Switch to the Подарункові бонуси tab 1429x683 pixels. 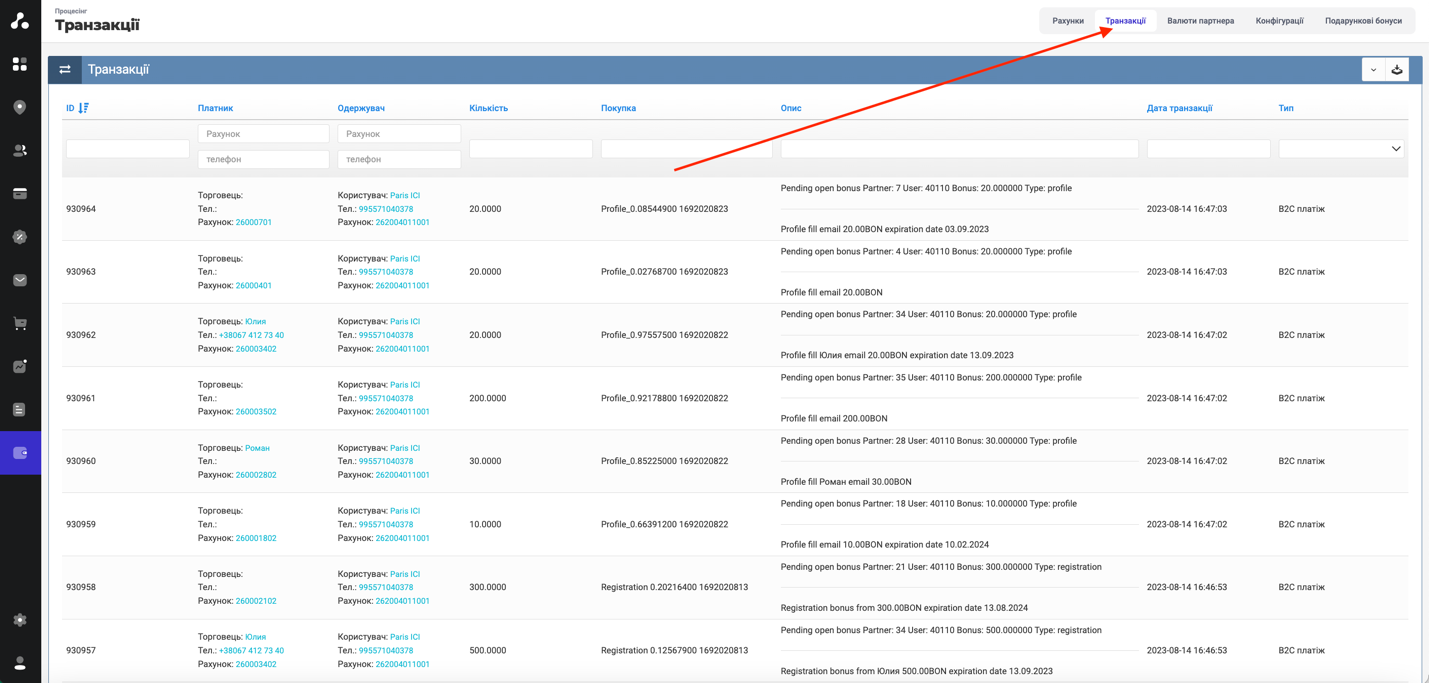(x=1363, y=21)
